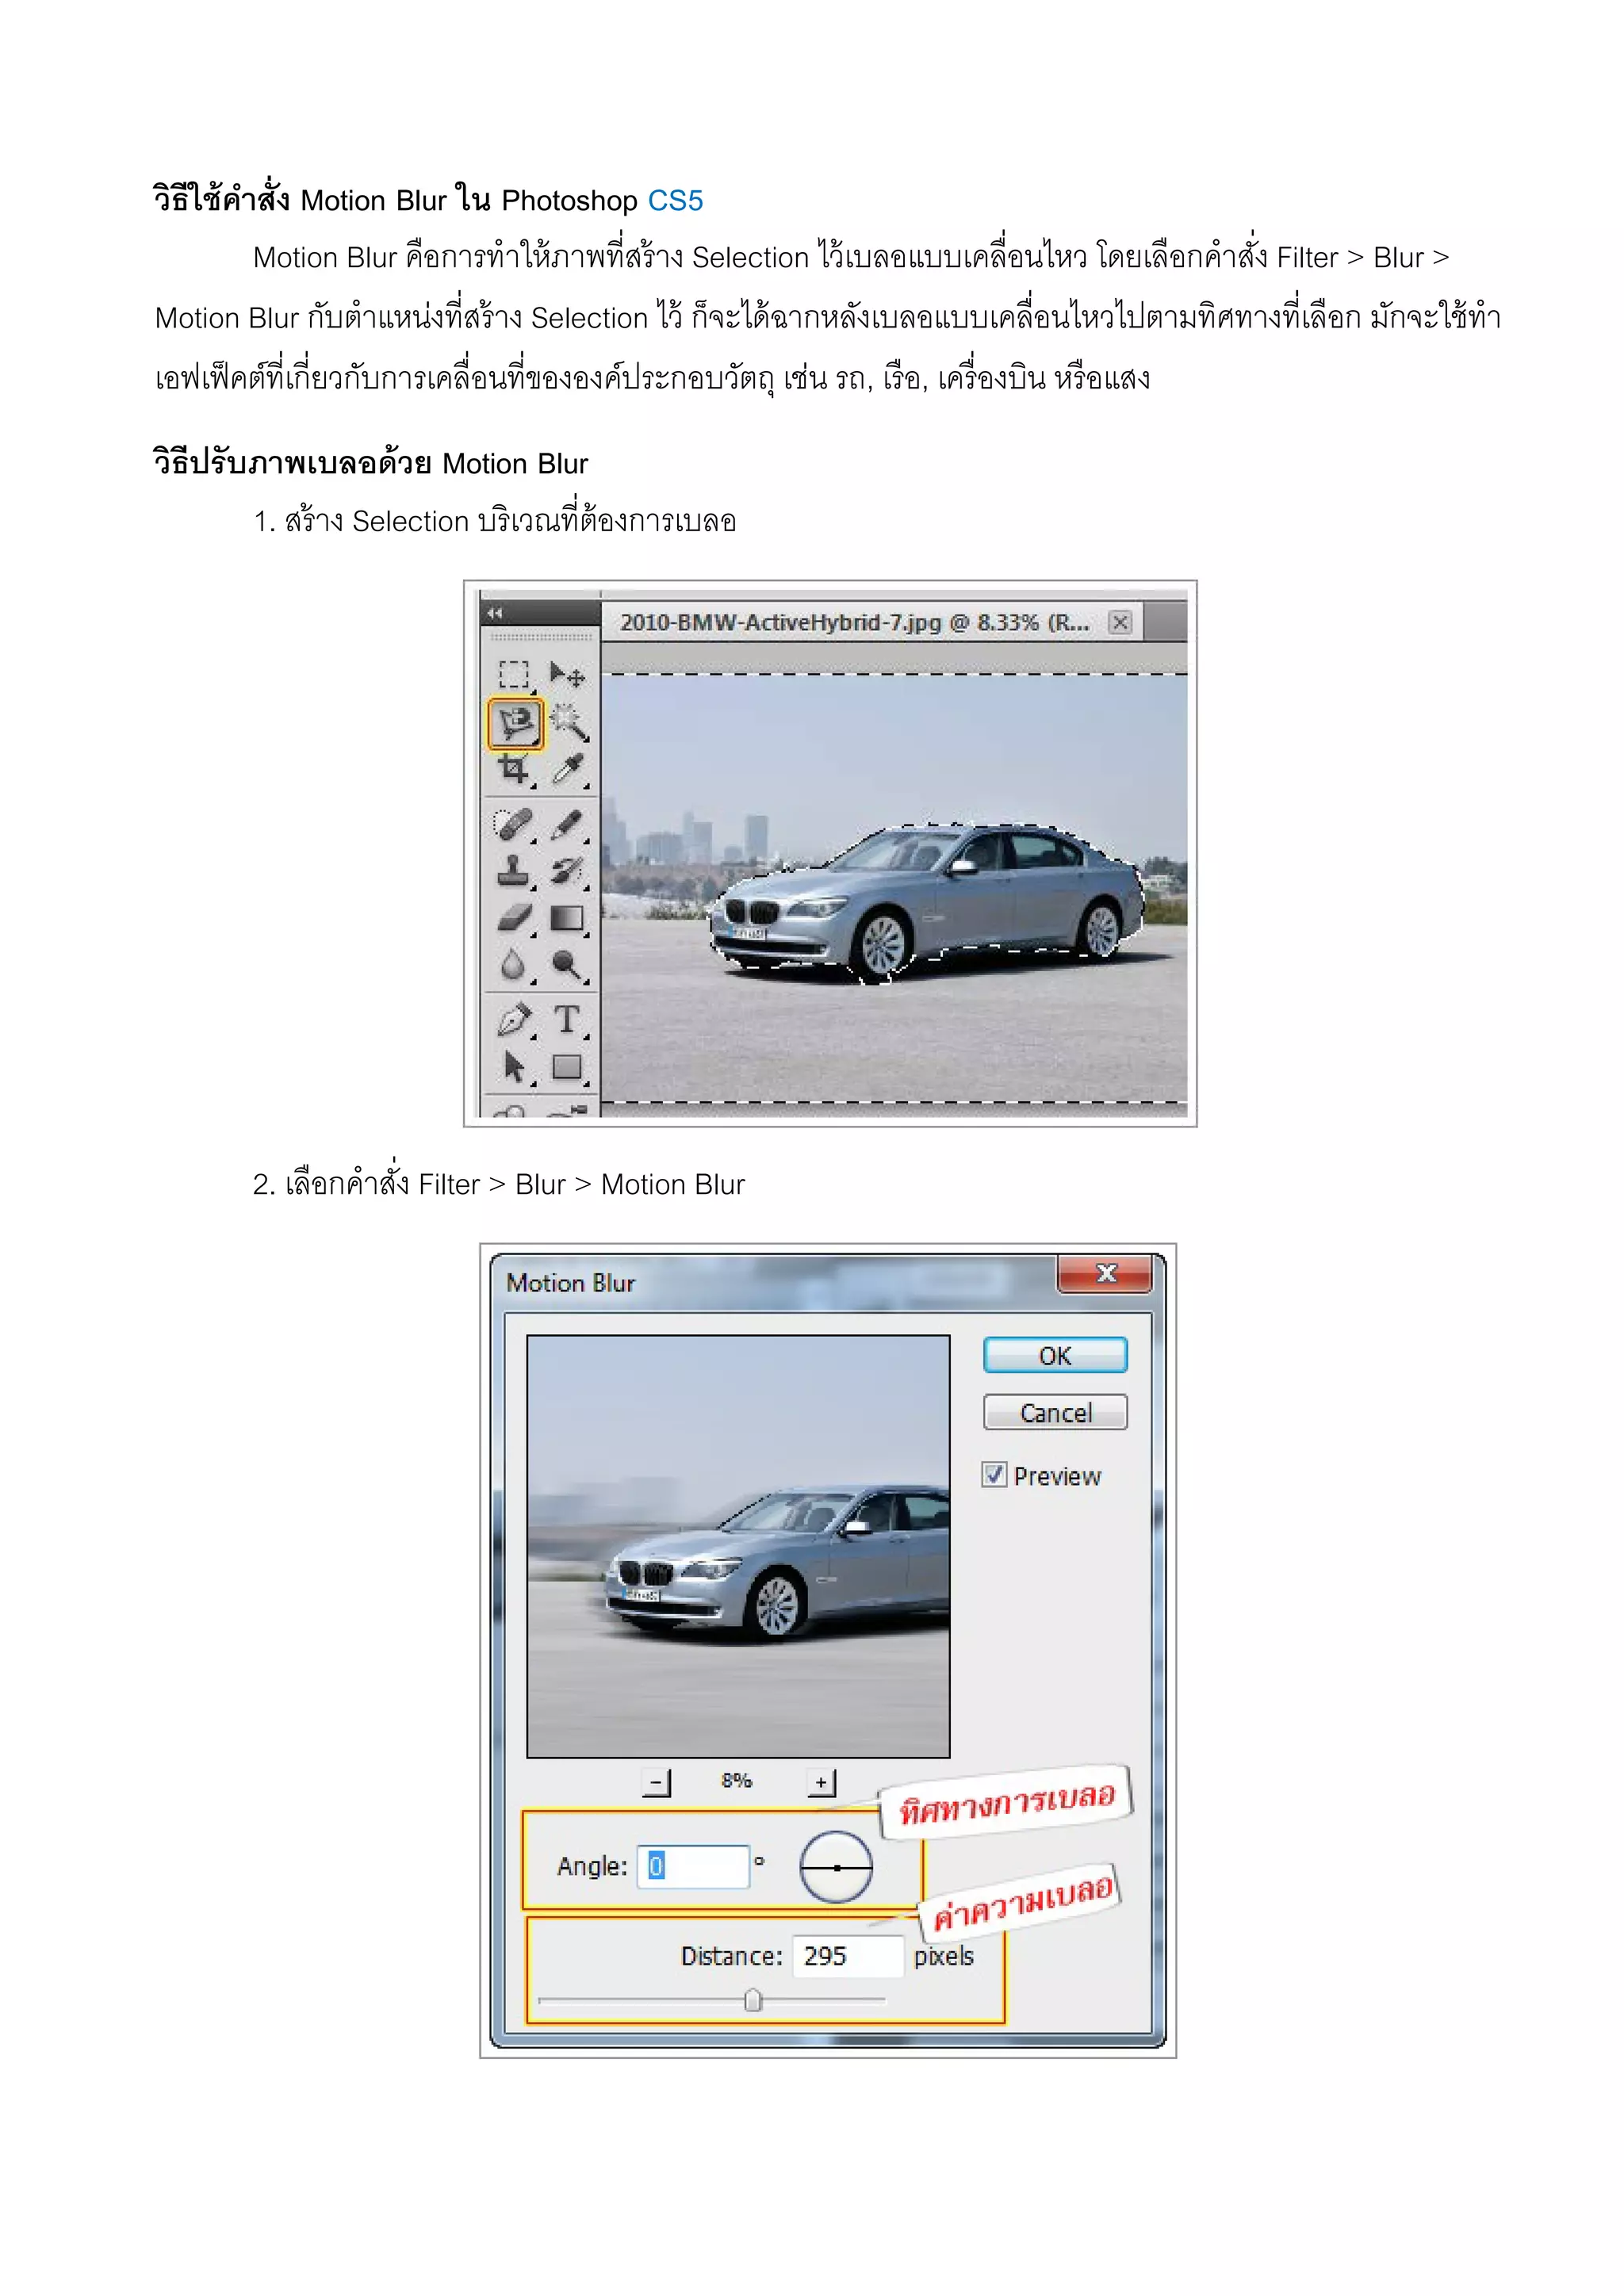Click the Distance value field
This screenshot has width=1624, height=2296.
pyautogui.click(x=848, y=1956)
